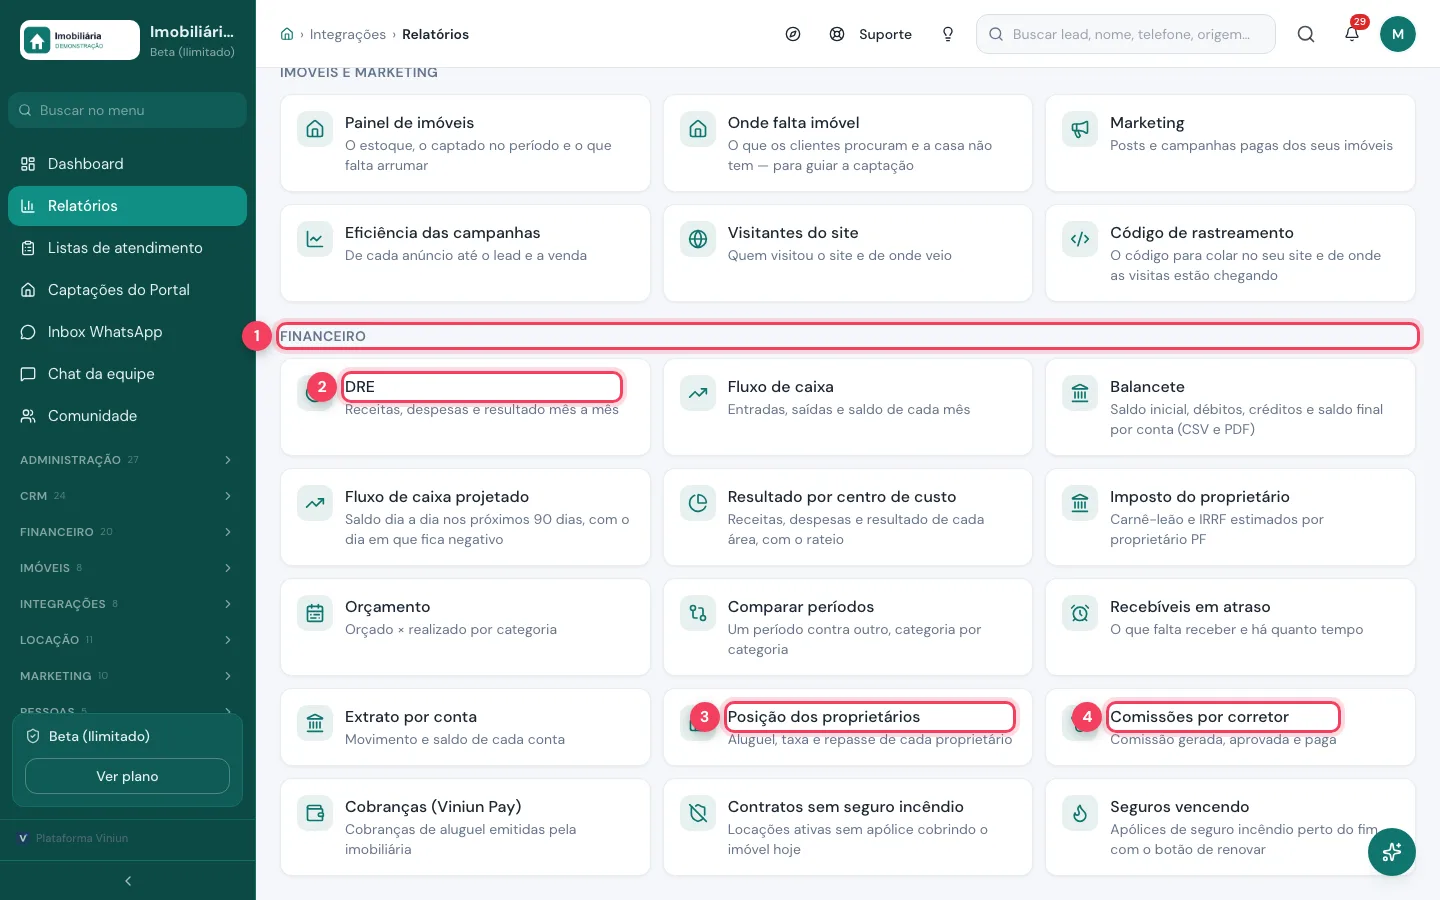1440x900 pixels.
Task: Expand the LOCAÇÃO sidebar section
Action: [x=128, y=640]
